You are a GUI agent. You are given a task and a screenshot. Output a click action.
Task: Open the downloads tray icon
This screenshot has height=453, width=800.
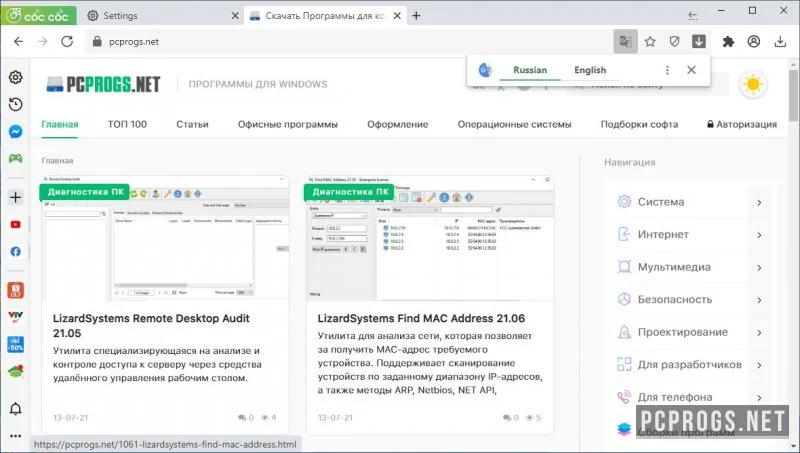(x=780, y=41)
